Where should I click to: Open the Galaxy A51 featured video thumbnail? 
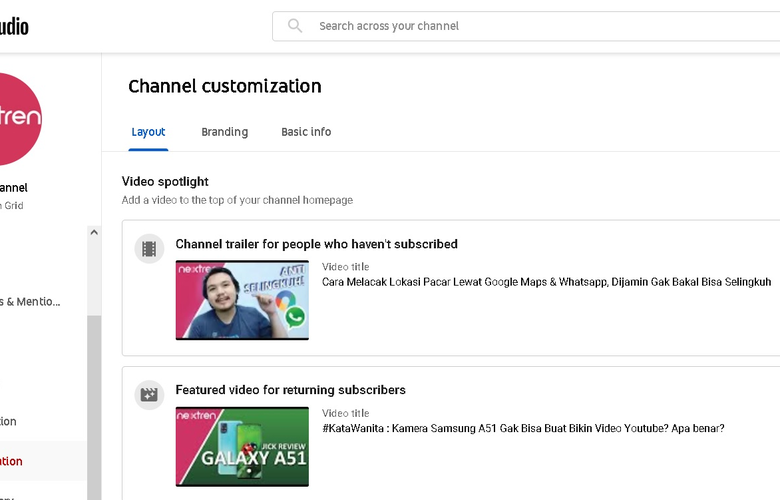(242, 446)
